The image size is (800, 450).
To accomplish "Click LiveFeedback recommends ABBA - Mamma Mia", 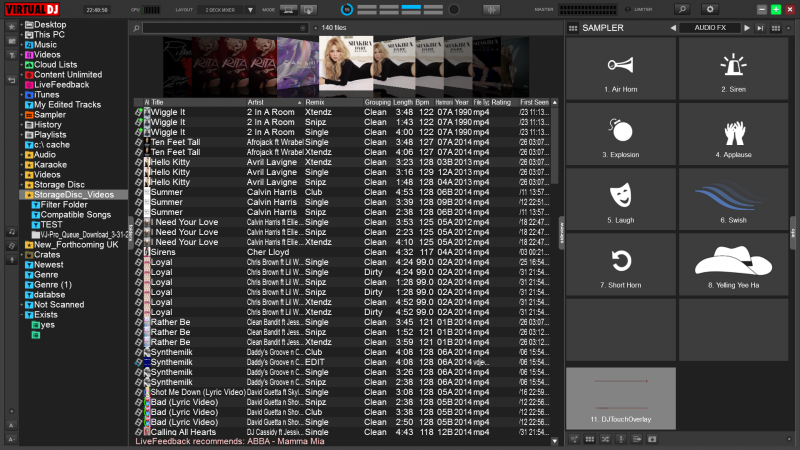I will pos(230,441).
